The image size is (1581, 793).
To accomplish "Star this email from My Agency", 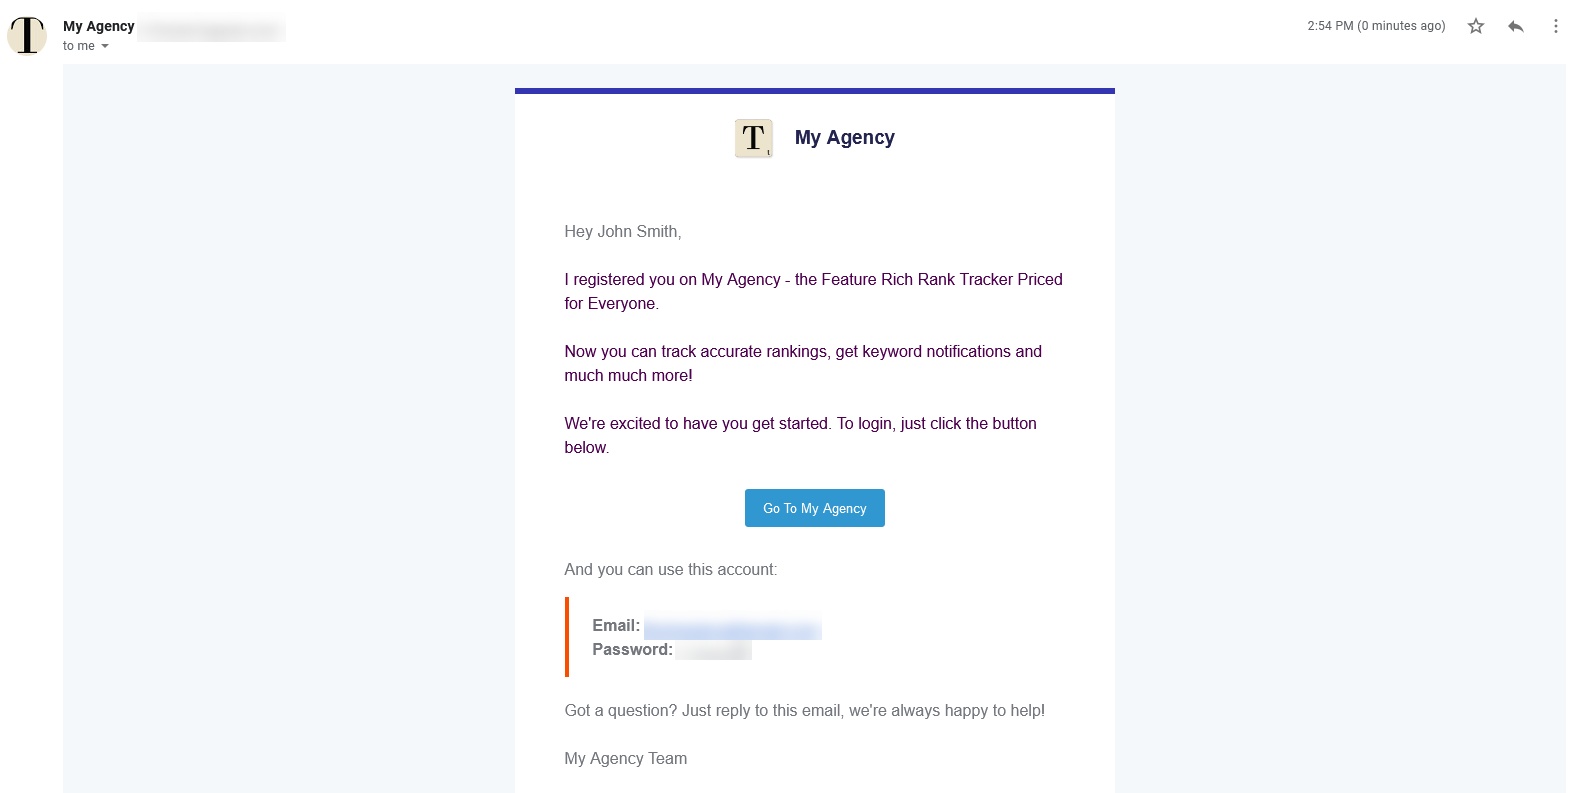I will [1475, 26].
